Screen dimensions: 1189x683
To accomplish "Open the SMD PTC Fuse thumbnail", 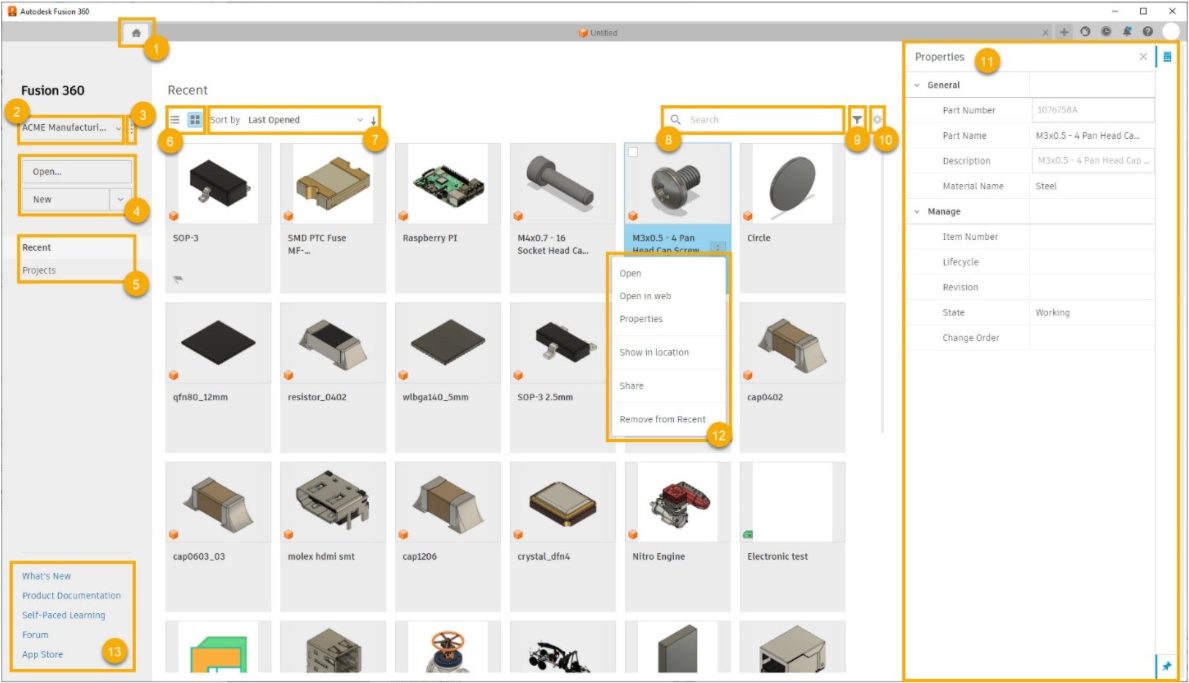I will 333,183.
